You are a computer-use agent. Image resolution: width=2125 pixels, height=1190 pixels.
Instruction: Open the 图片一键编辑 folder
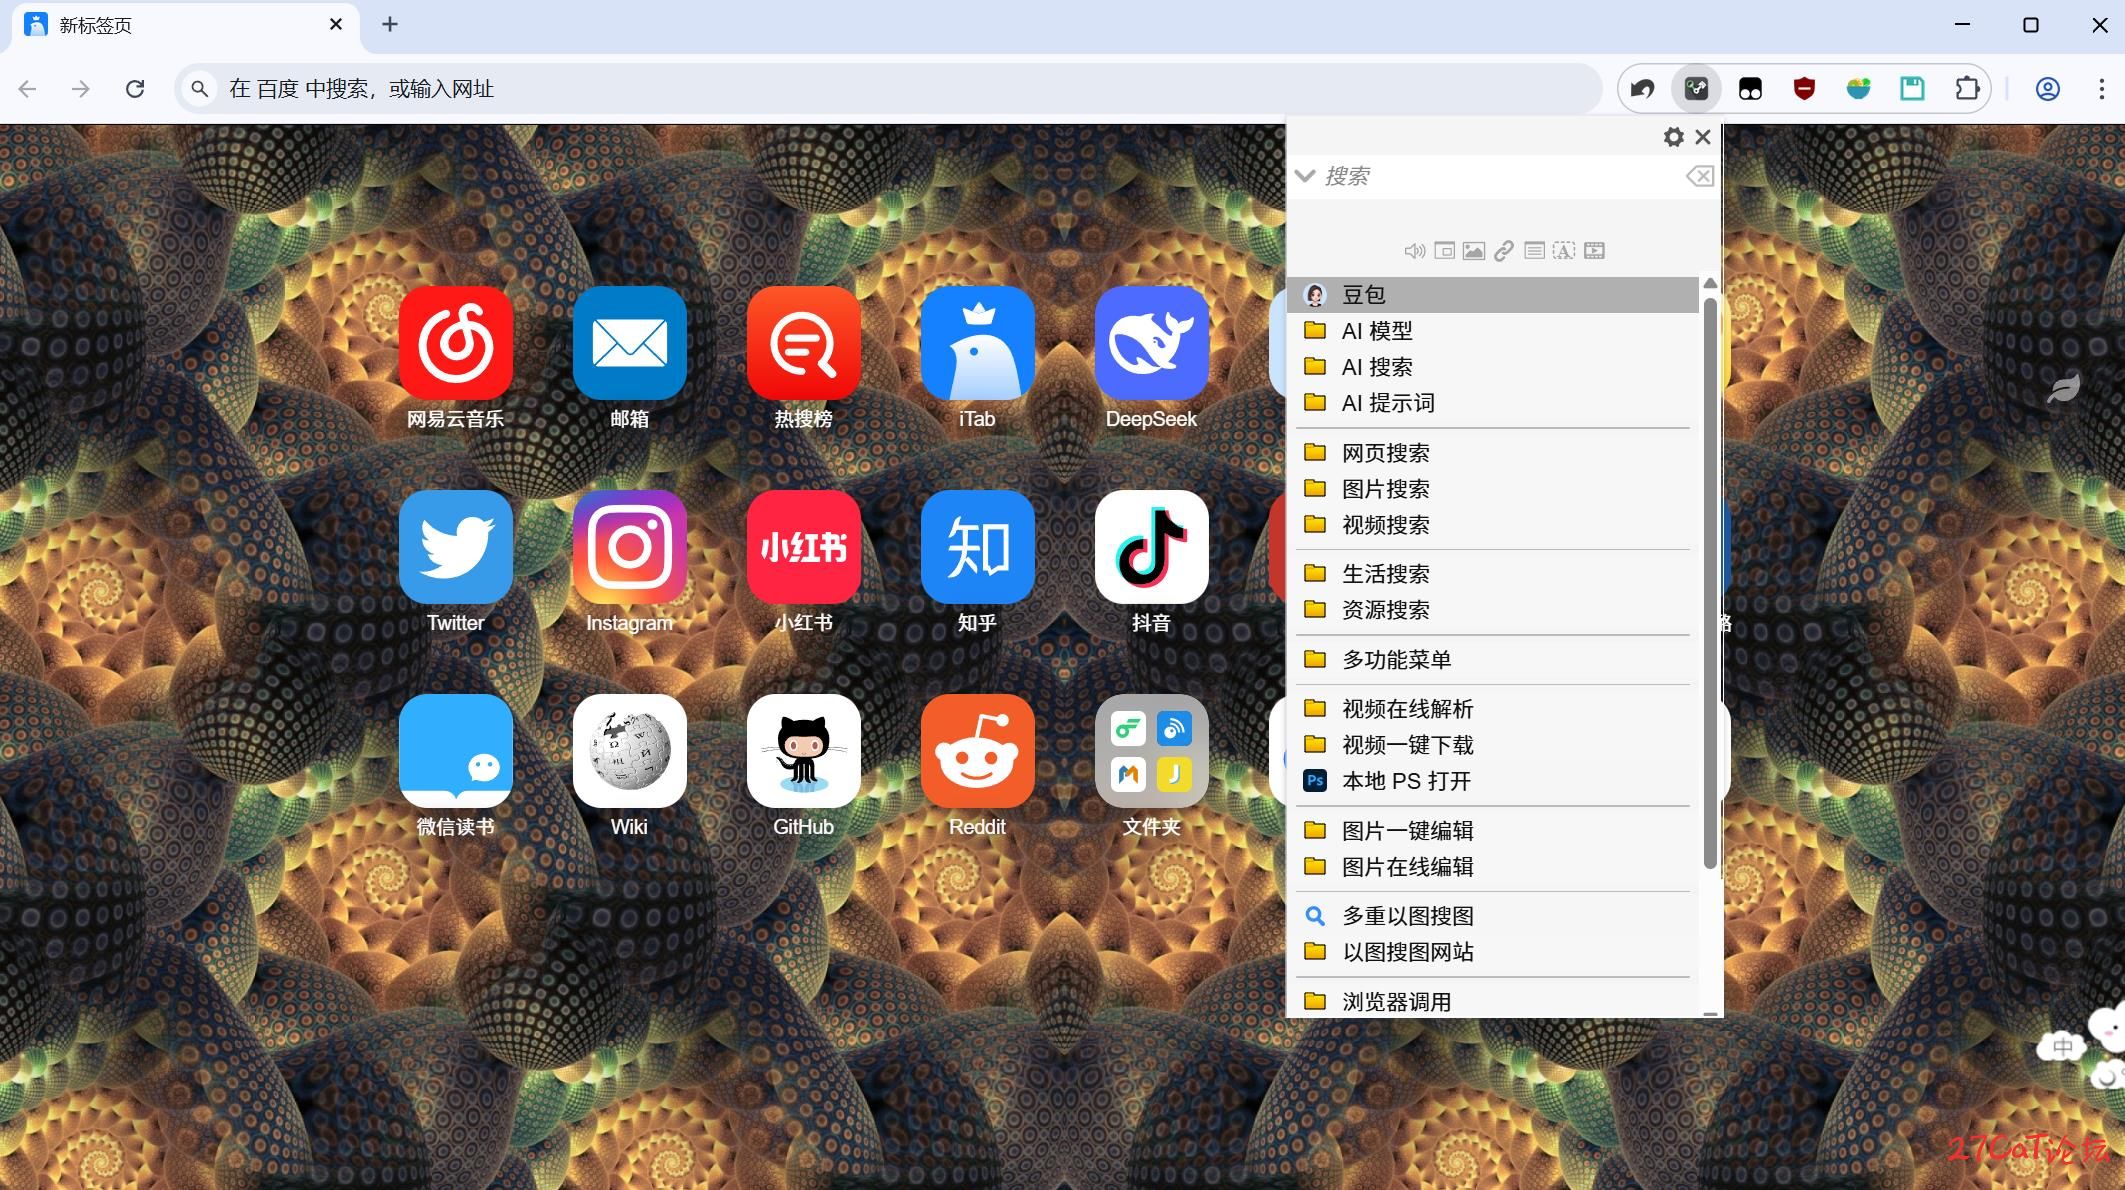click(1493, 831)
